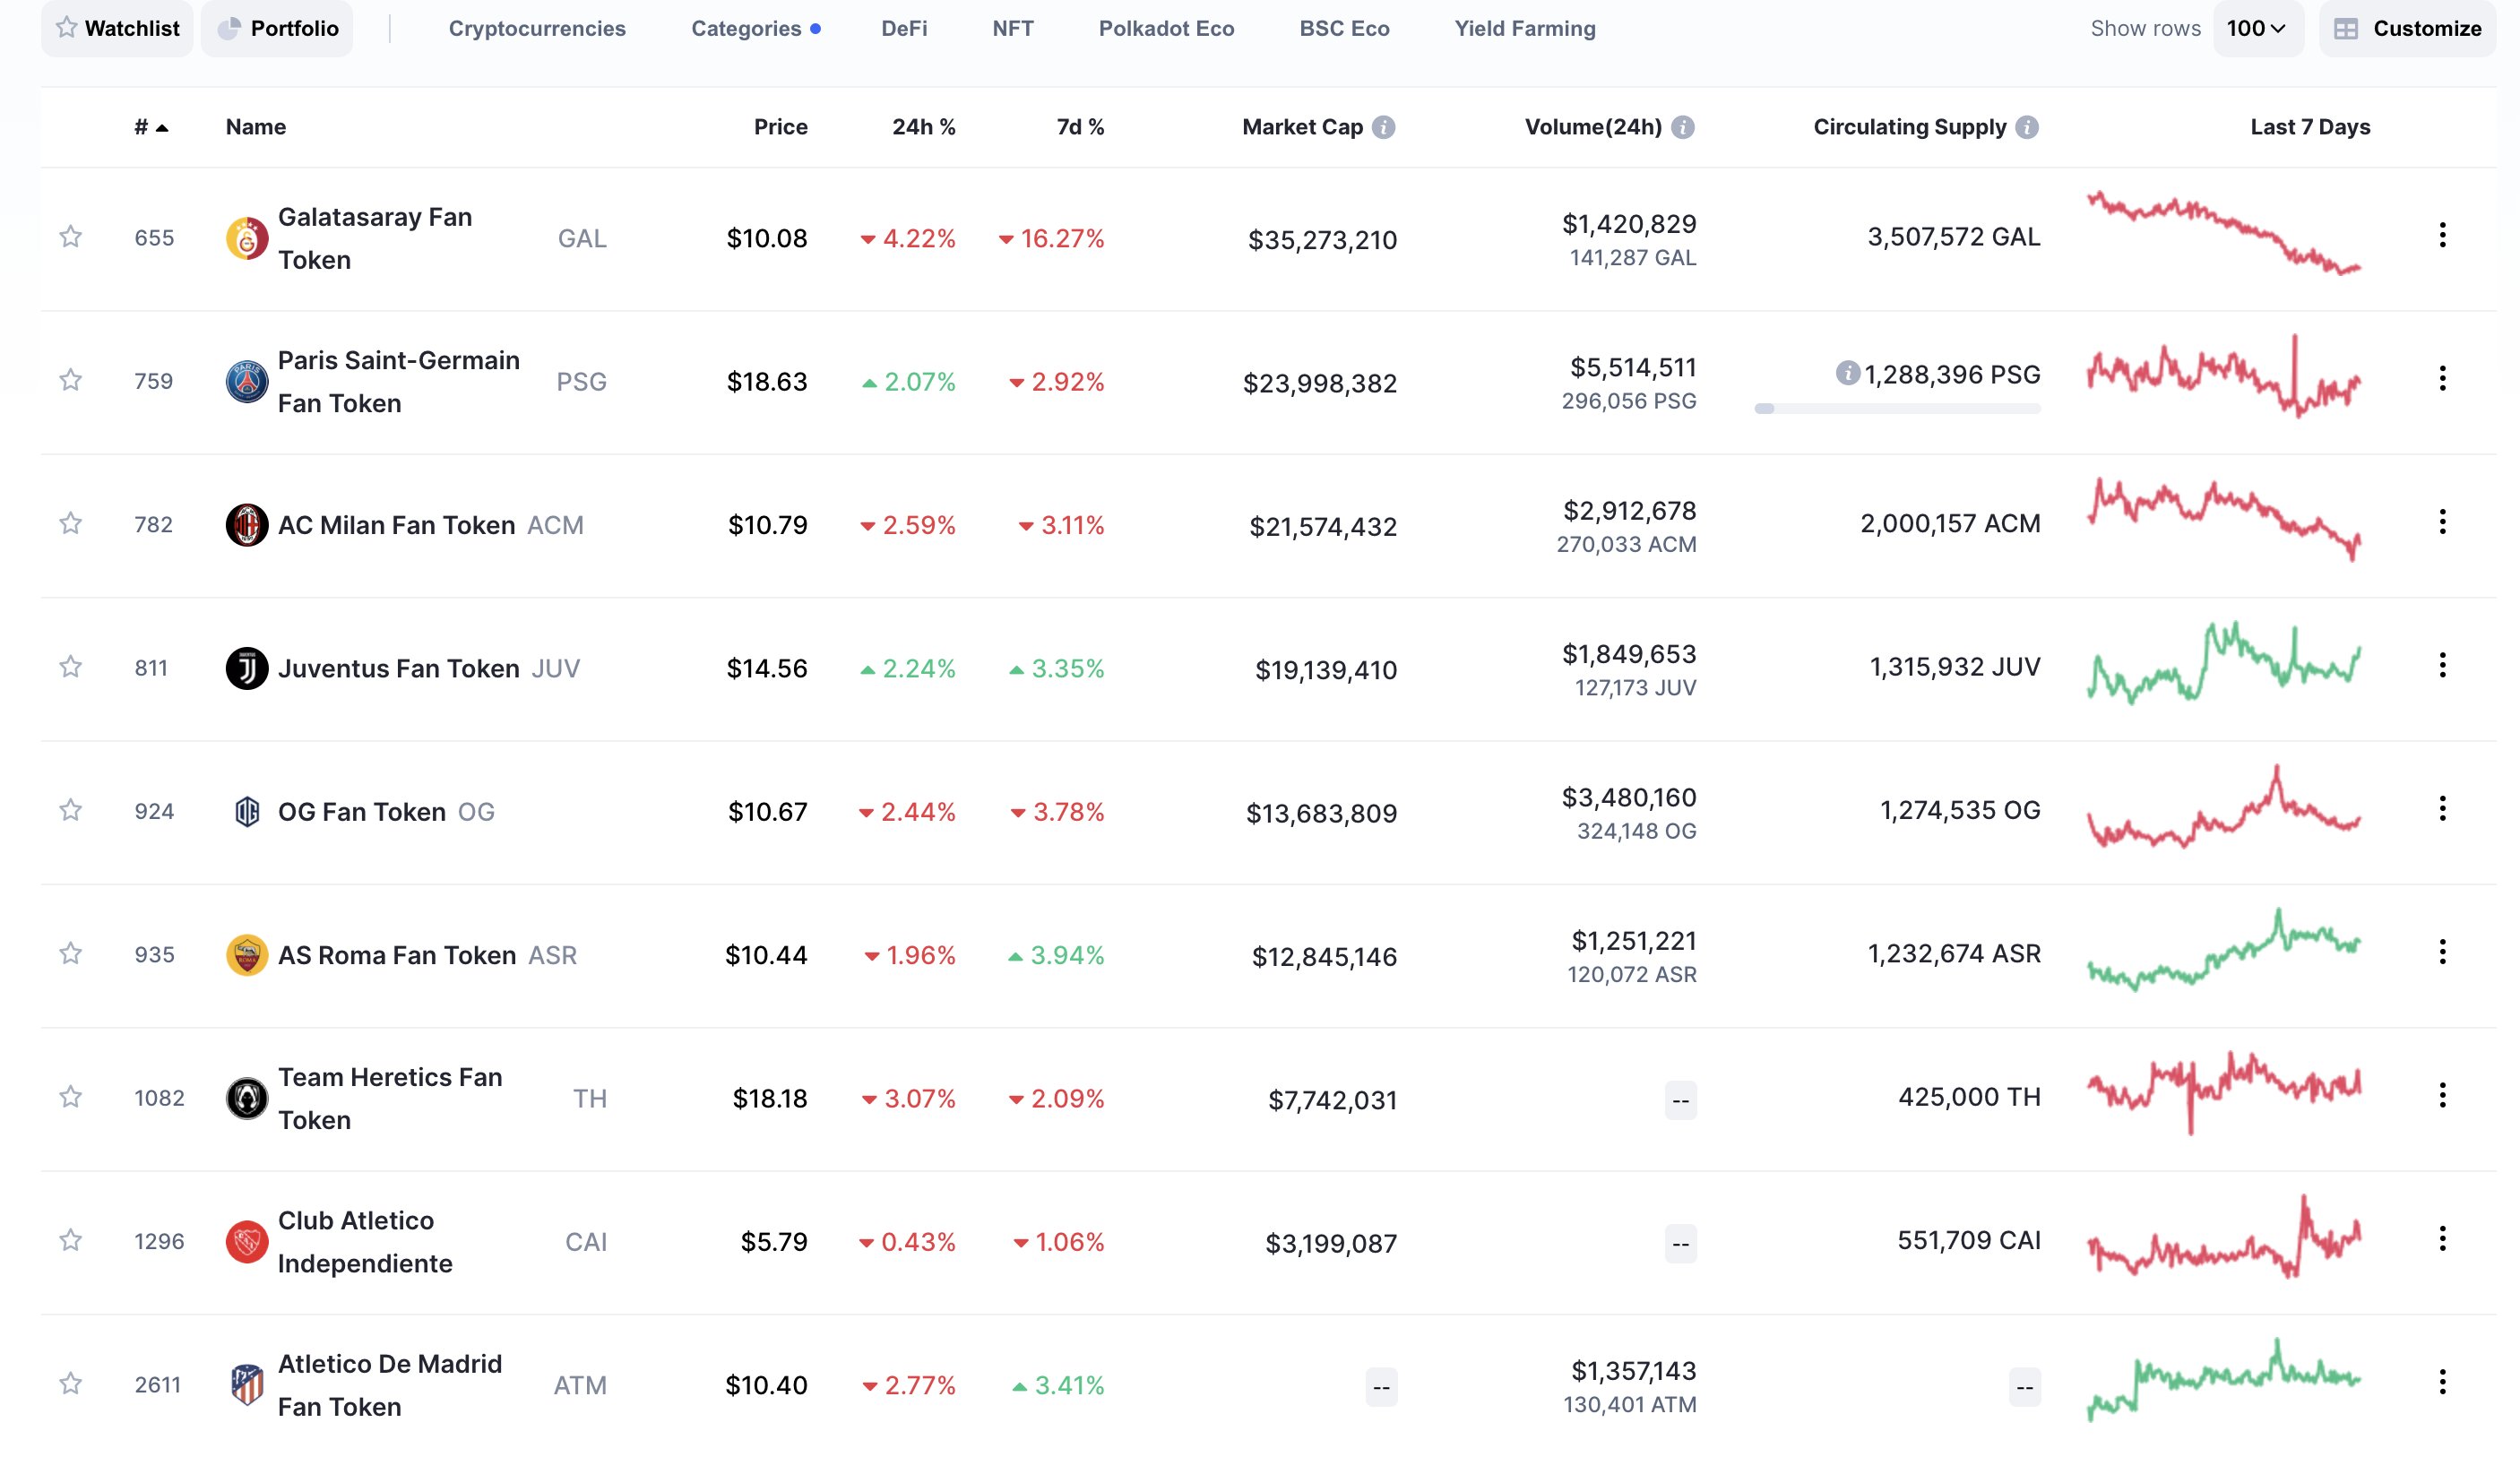Click the AC Milan crest icon
The image size is (2520, 1457).
(246, 525)
